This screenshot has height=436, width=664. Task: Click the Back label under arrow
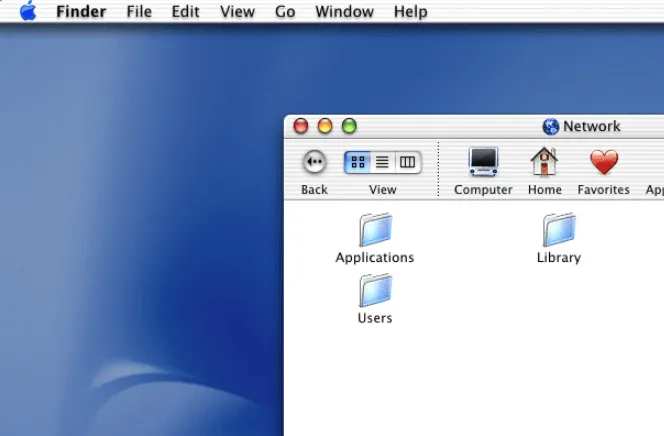(x=314, y=190)
